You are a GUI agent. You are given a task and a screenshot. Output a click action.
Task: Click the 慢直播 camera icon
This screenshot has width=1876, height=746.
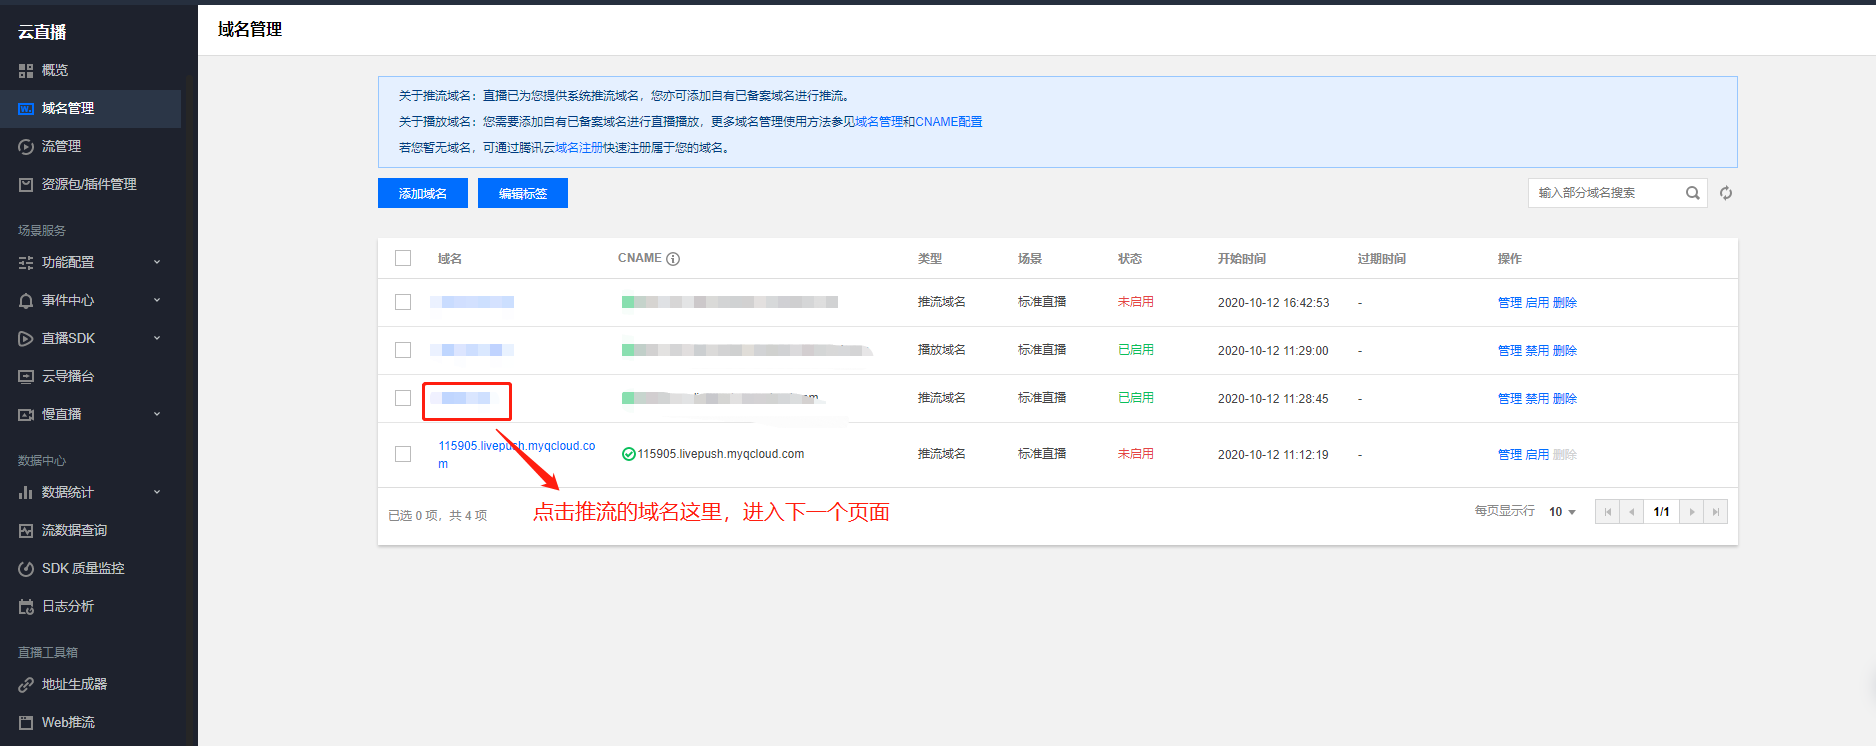pyautogui.click(x=26, y=414)
